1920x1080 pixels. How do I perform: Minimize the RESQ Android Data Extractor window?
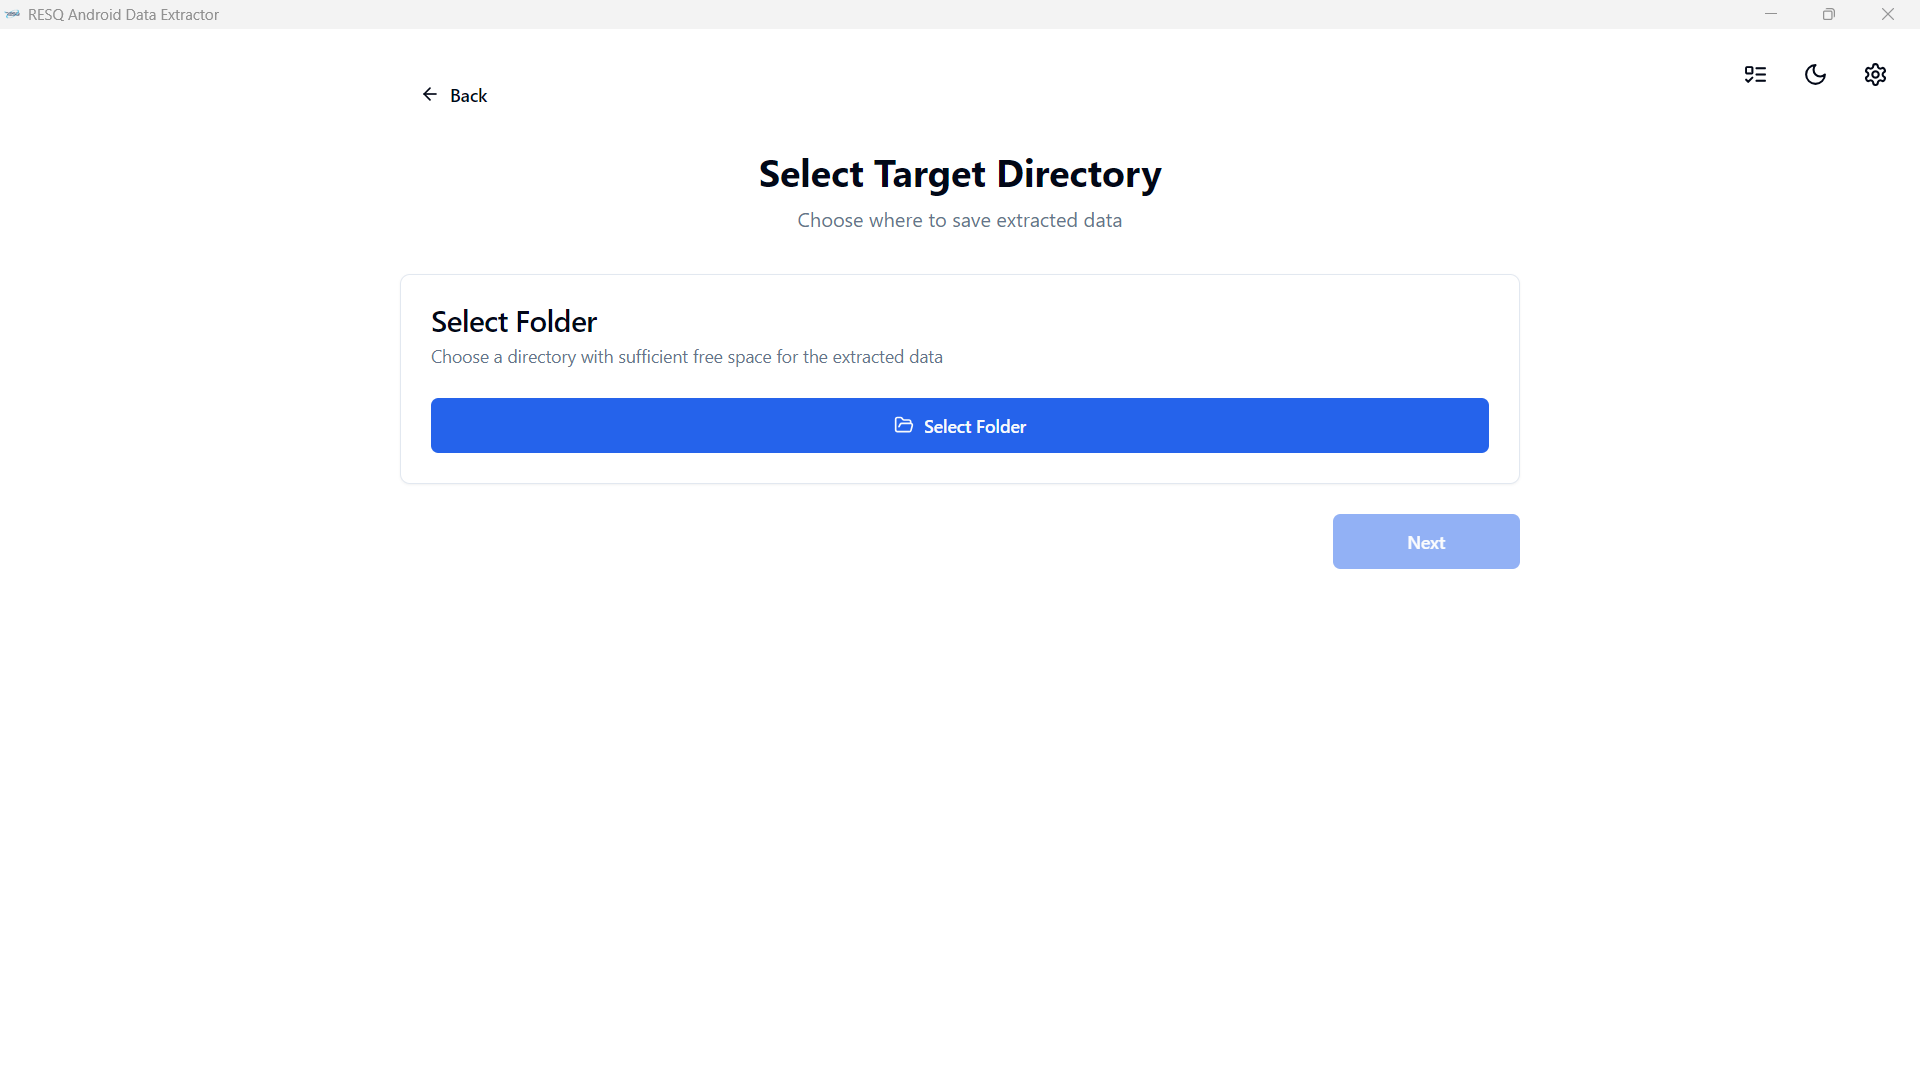tap(1771, 14)
